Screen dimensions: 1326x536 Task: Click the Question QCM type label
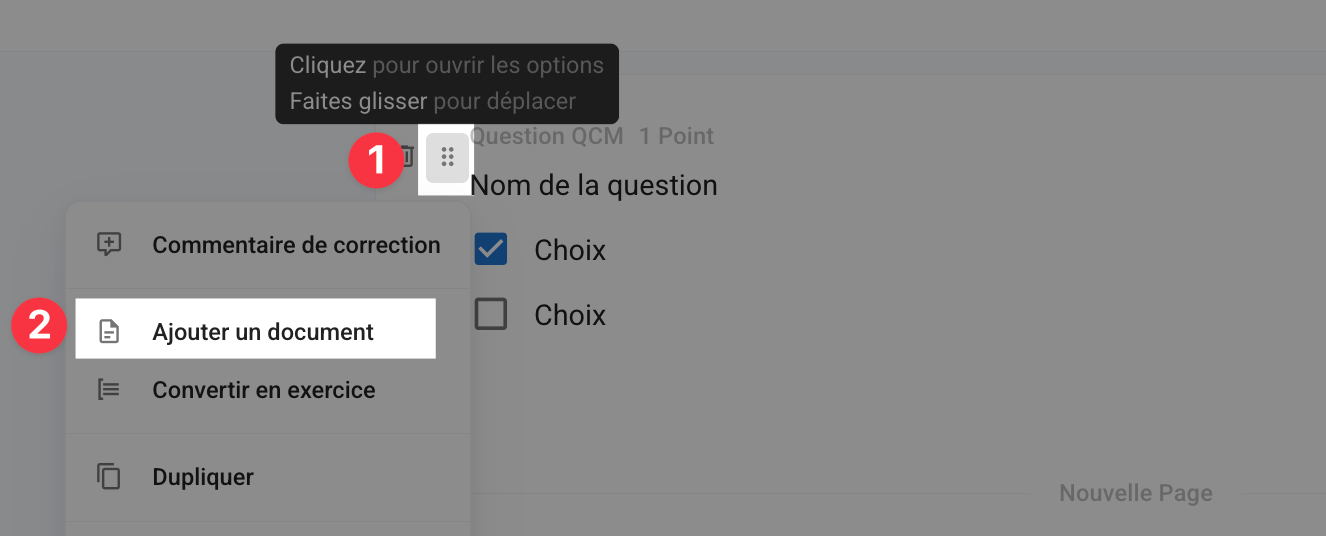pos(547,136)
